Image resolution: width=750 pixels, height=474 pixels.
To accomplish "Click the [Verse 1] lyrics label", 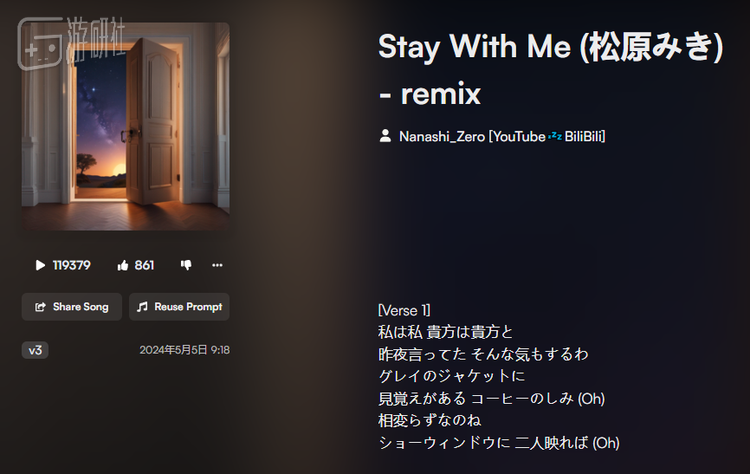I will [x=404, y=310].
